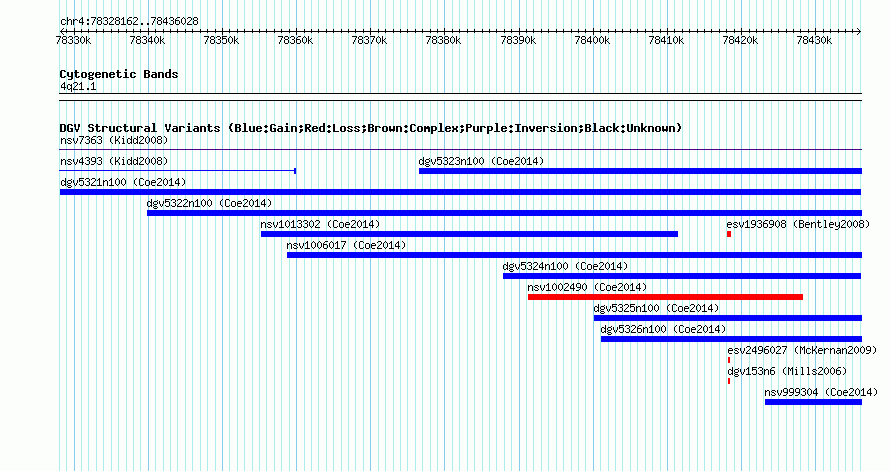Click the esv1936908 (Bentley2008) label

click(798, 224)
